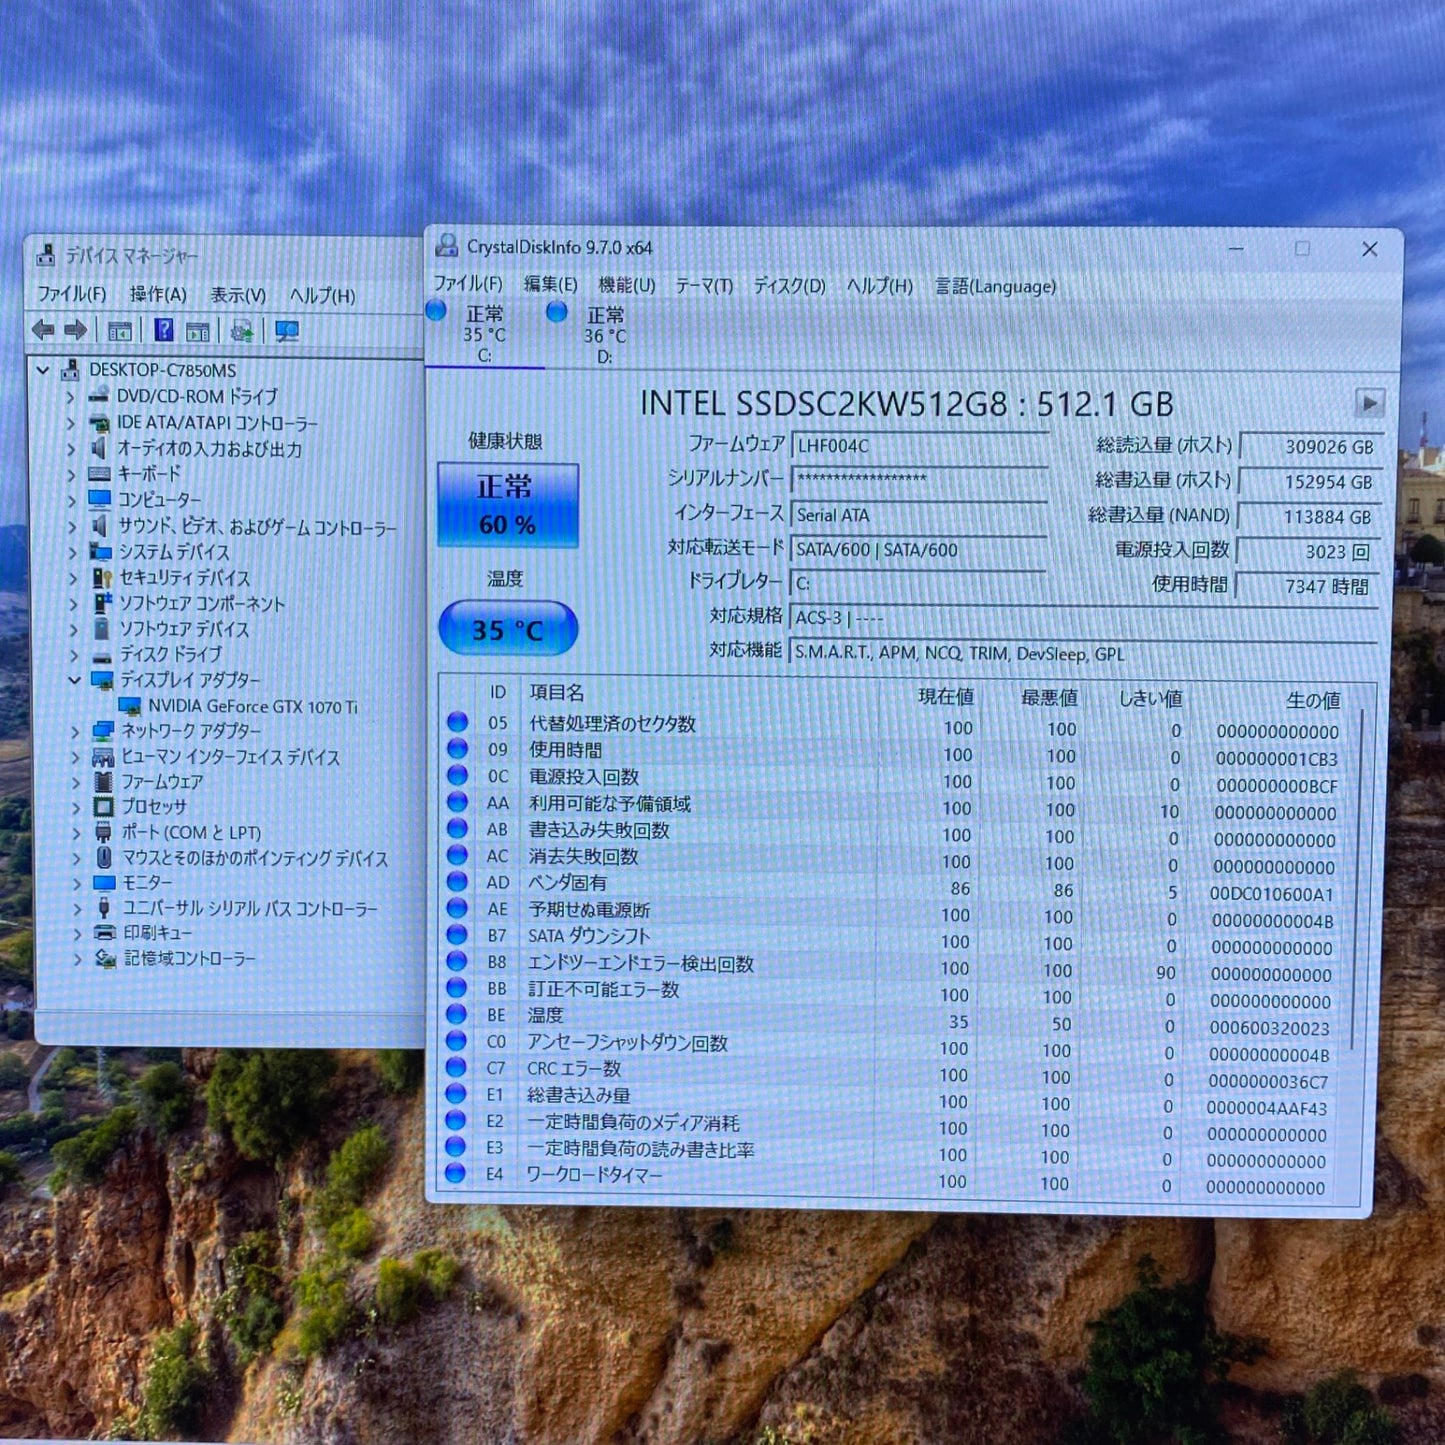Expand the DVD/CD-ROM ドライブ node
The width and height of the screenshot is (1445, 1445).
pyautogui.click(x=70, y=397)
